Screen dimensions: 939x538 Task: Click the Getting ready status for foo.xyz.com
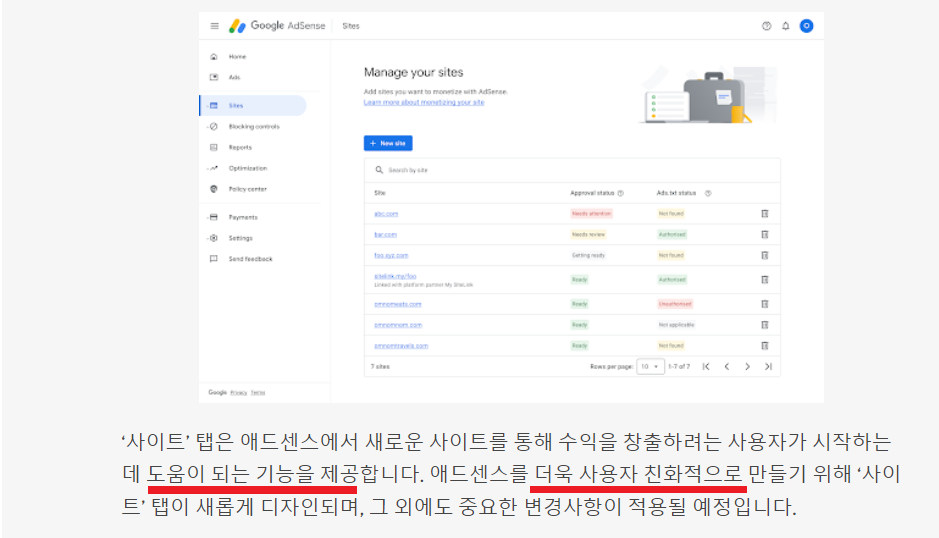[589, 255]
